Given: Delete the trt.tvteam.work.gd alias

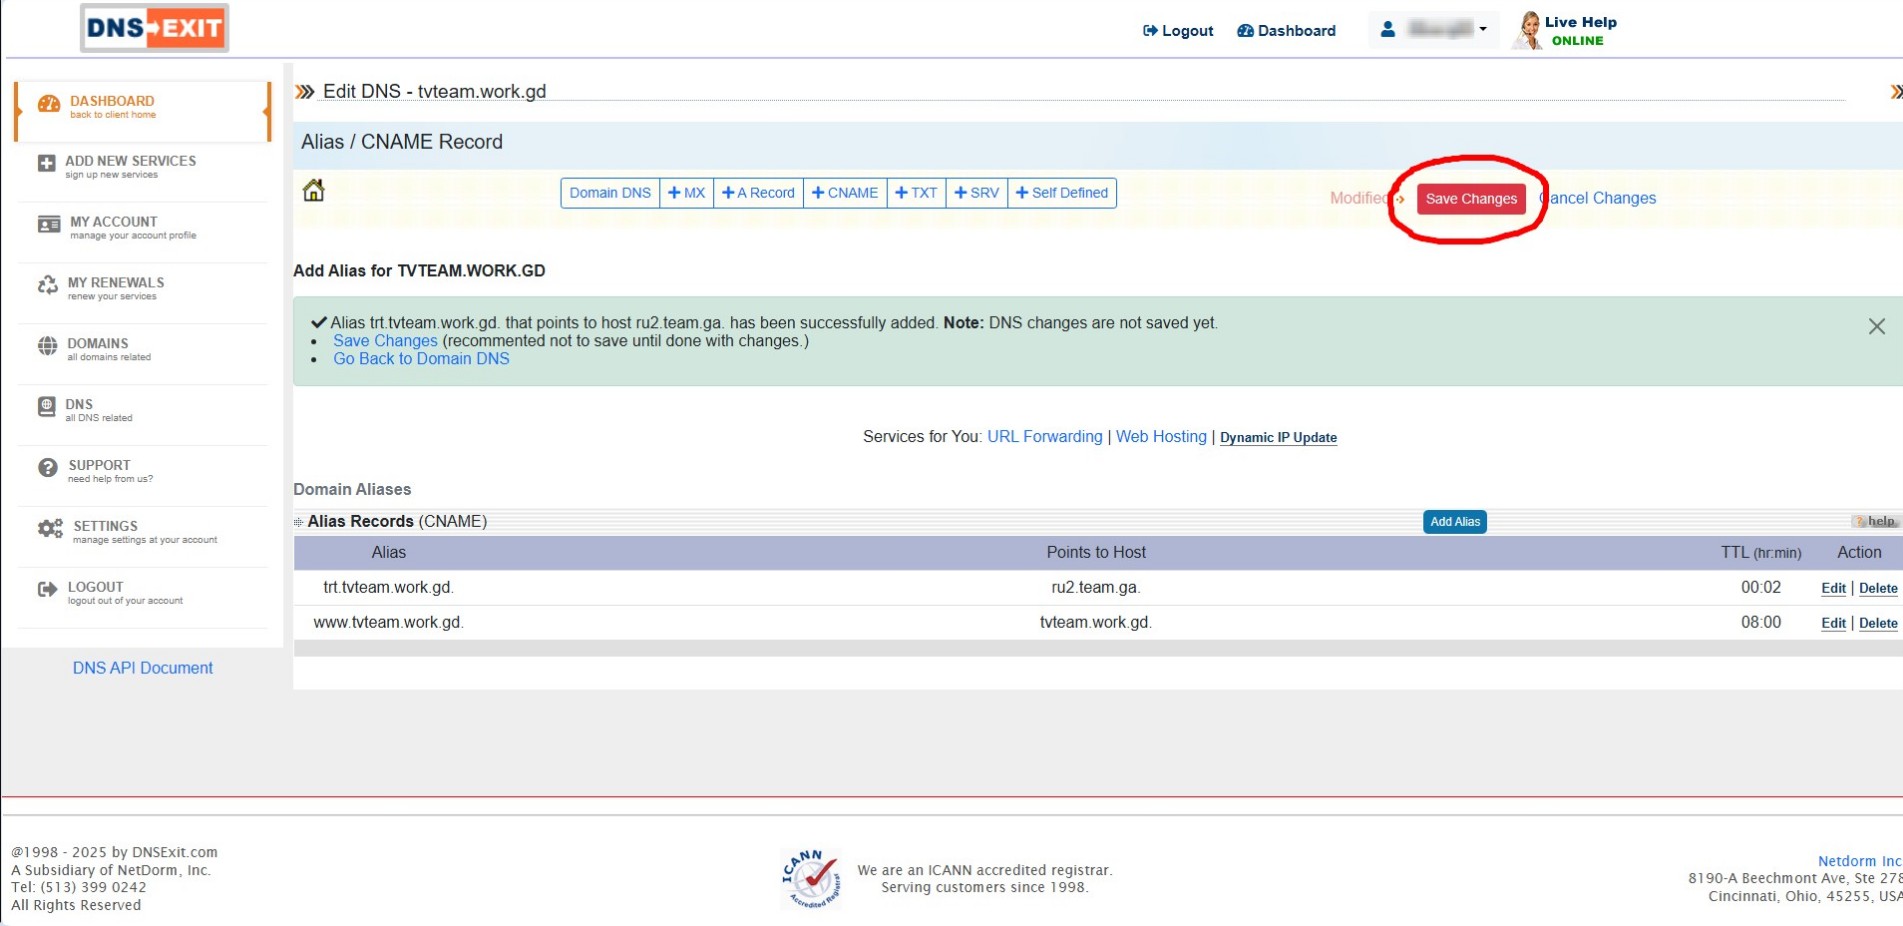Looking at the screenshot, I should (1877, 588).
